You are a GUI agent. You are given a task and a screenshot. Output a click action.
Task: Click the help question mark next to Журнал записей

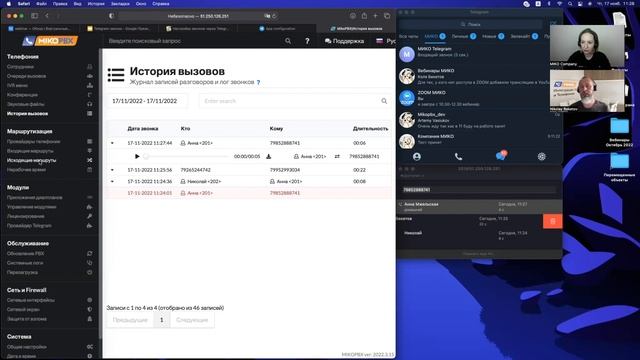click(258, 82)
